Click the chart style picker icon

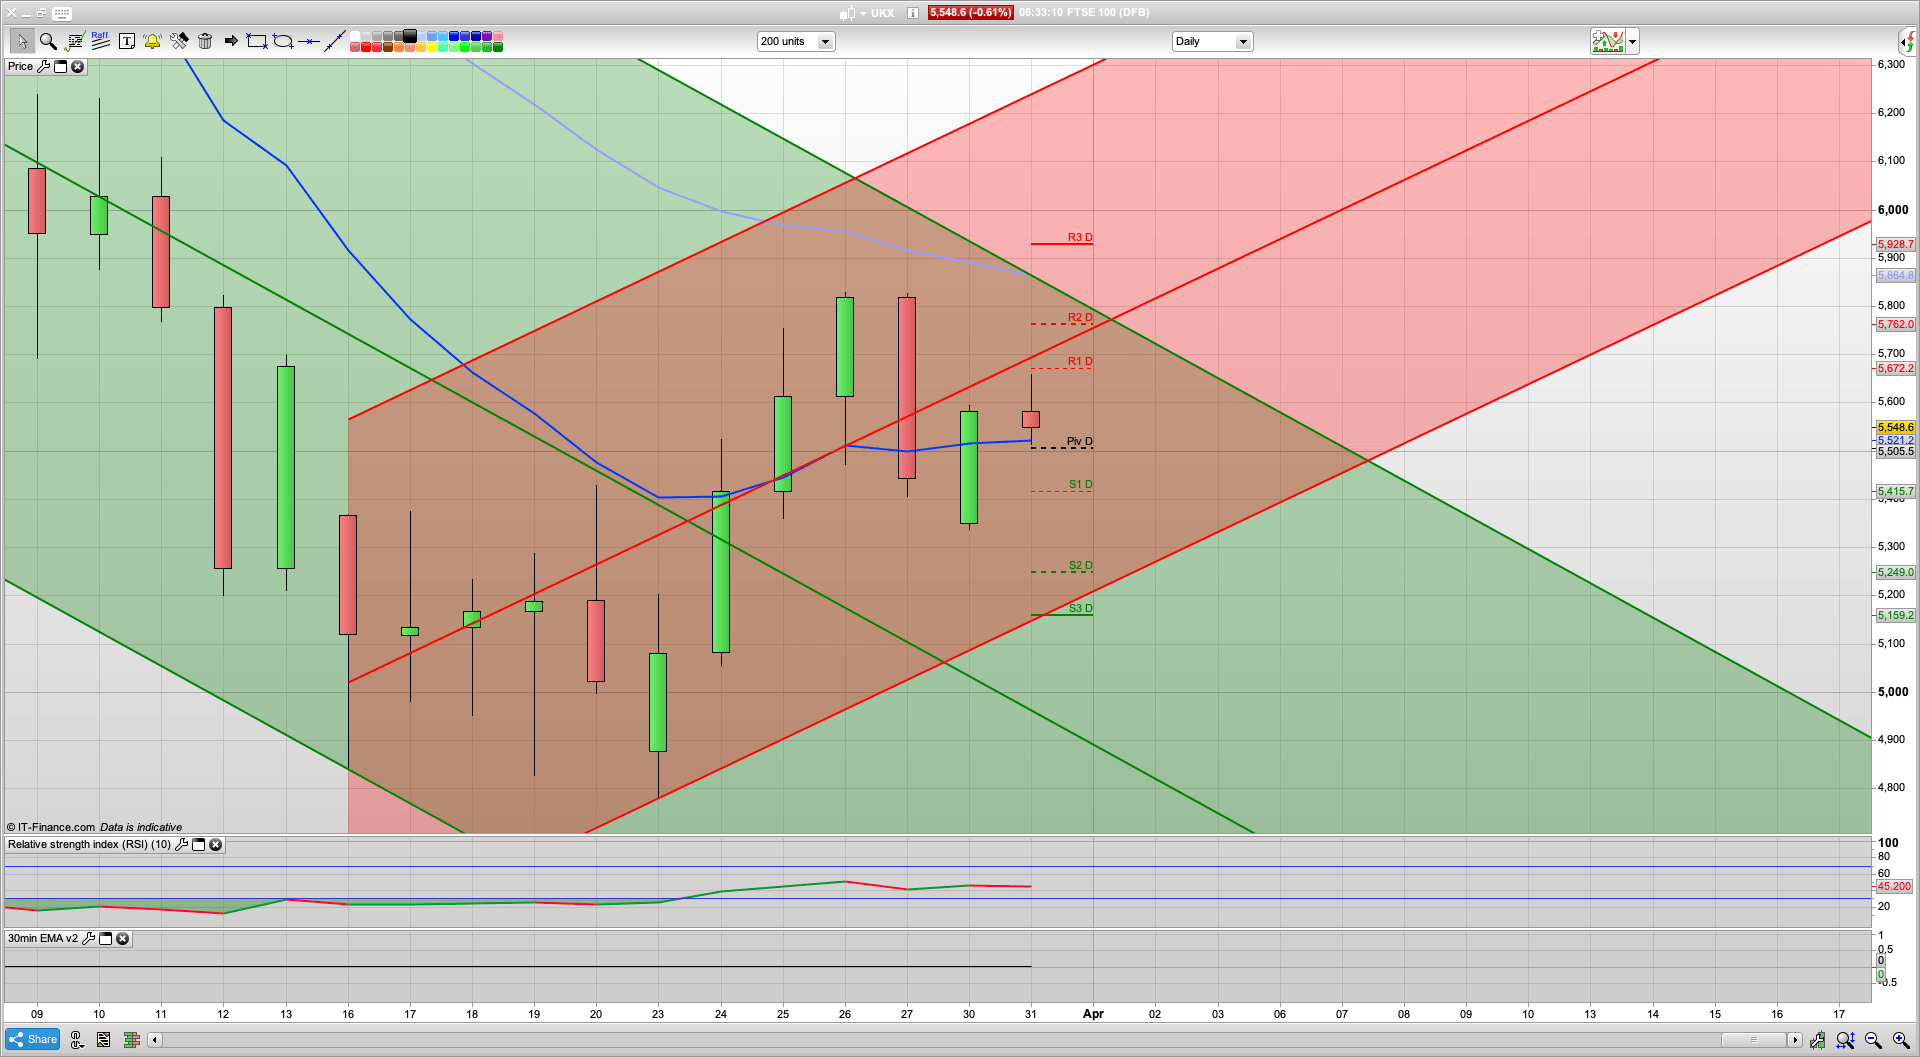pos(1608,42)
